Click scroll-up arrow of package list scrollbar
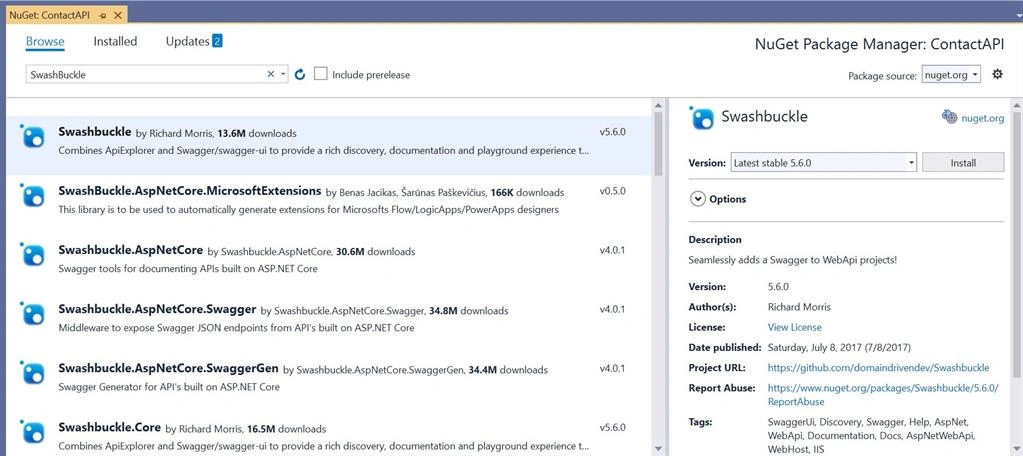The image size is (1023, 456). 658,105
